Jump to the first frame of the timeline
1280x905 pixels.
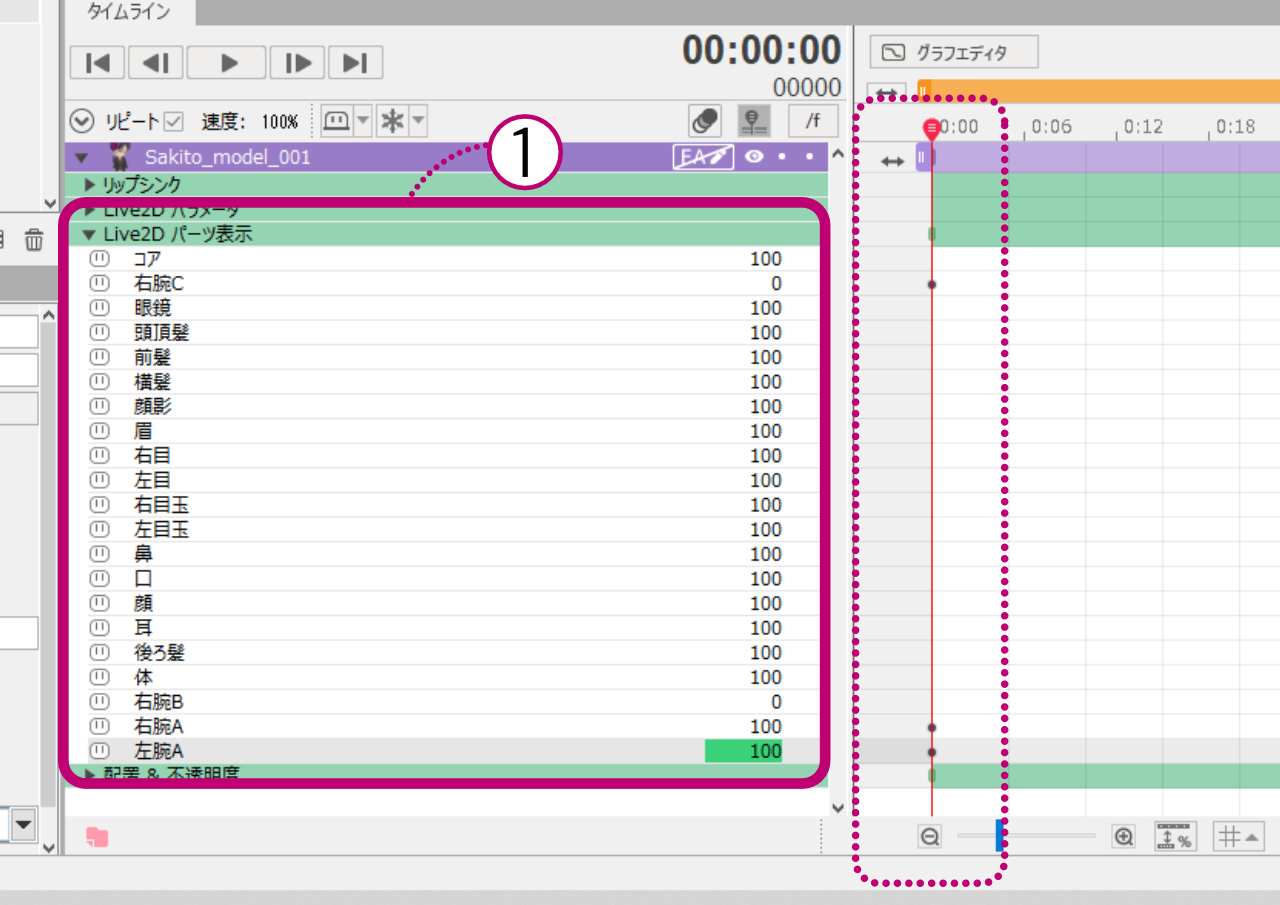[98, 63]
